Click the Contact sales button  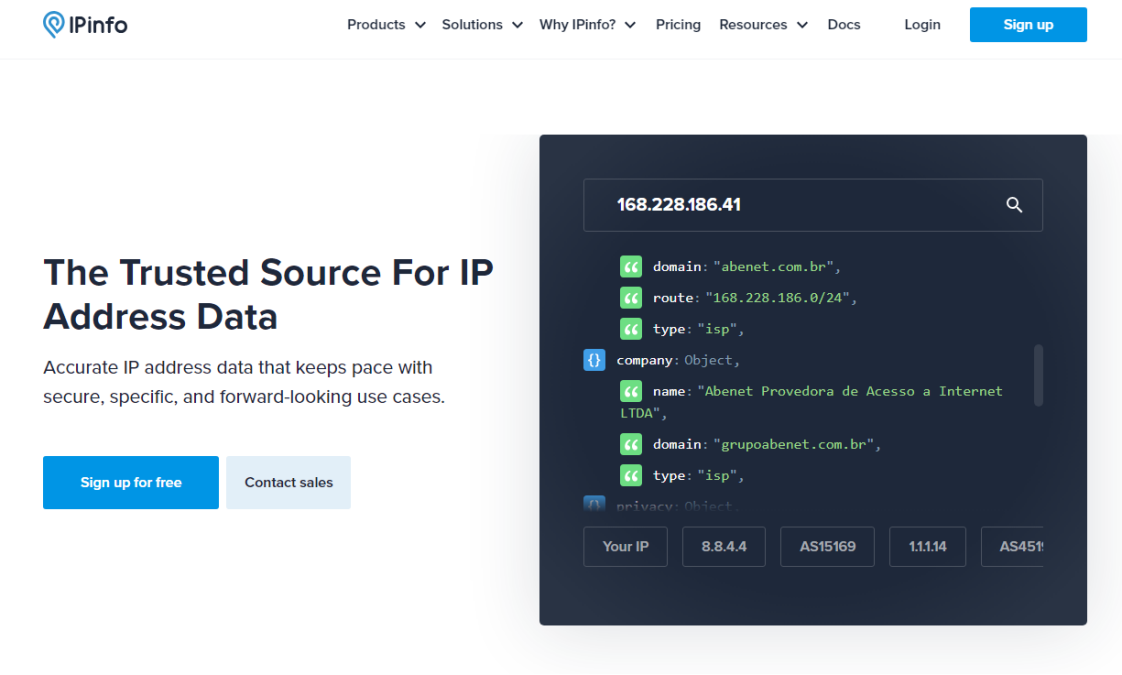point(288,482)
